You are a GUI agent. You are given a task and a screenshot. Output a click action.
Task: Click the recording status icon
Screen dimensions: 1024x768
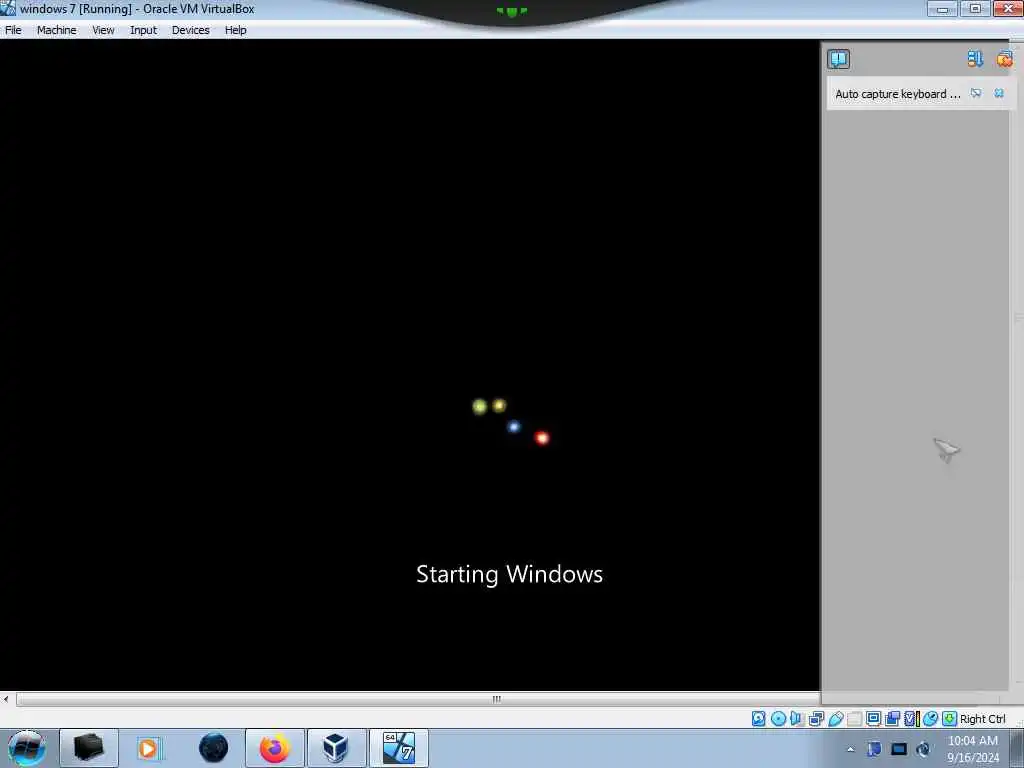point(892,719)
